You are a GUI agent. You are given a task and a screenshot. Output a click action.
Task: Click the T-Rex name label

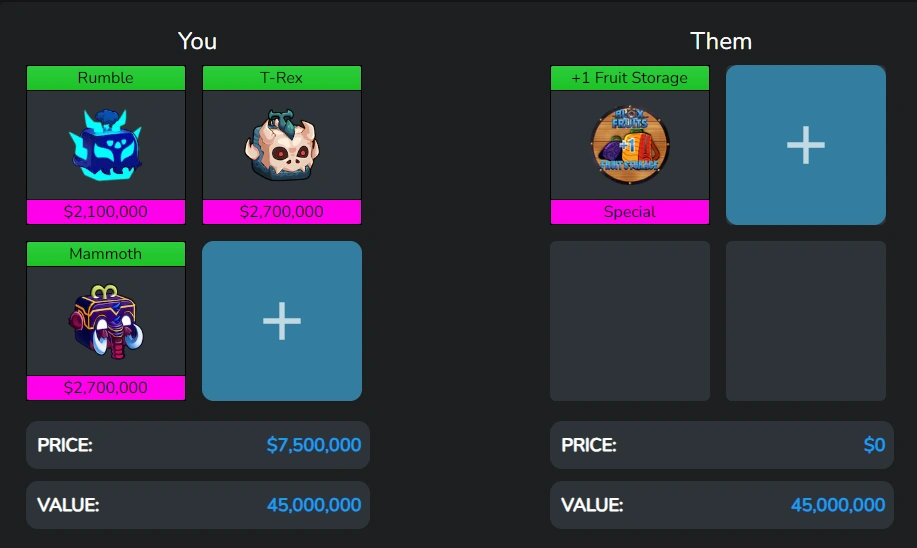(x=282, y=78)
